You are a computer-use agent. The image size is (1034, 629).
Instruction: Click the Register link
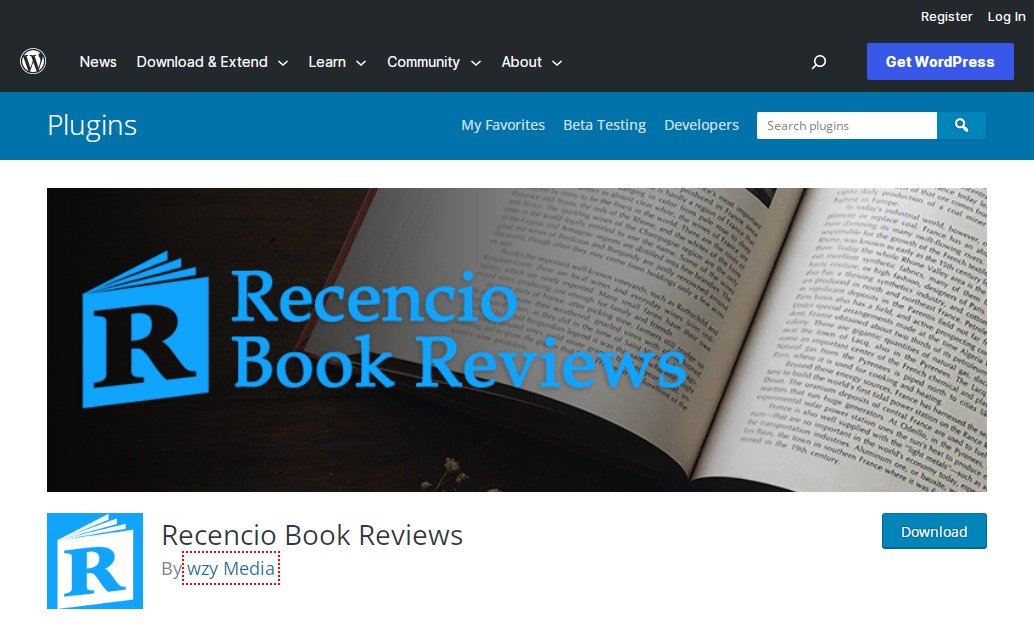click(x=946, y=16)
